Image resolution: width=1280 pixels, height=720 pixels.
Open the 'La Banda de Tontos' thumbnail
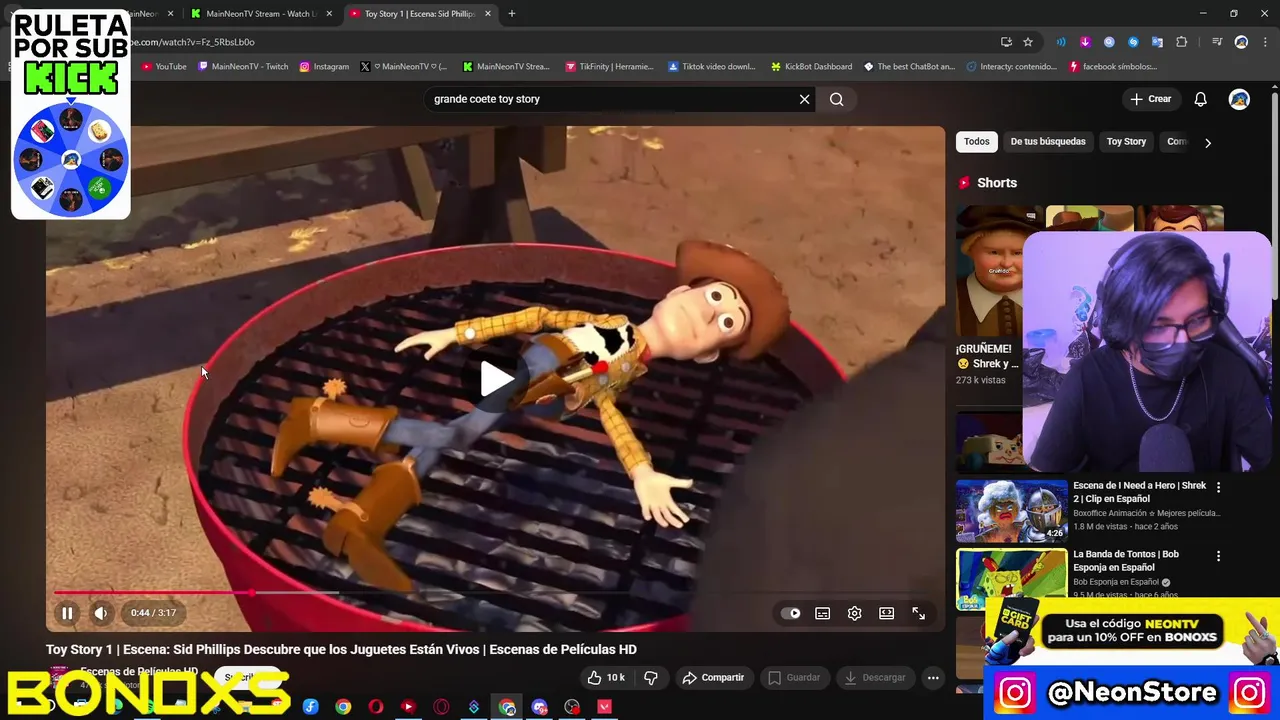tap(1011, 579)
